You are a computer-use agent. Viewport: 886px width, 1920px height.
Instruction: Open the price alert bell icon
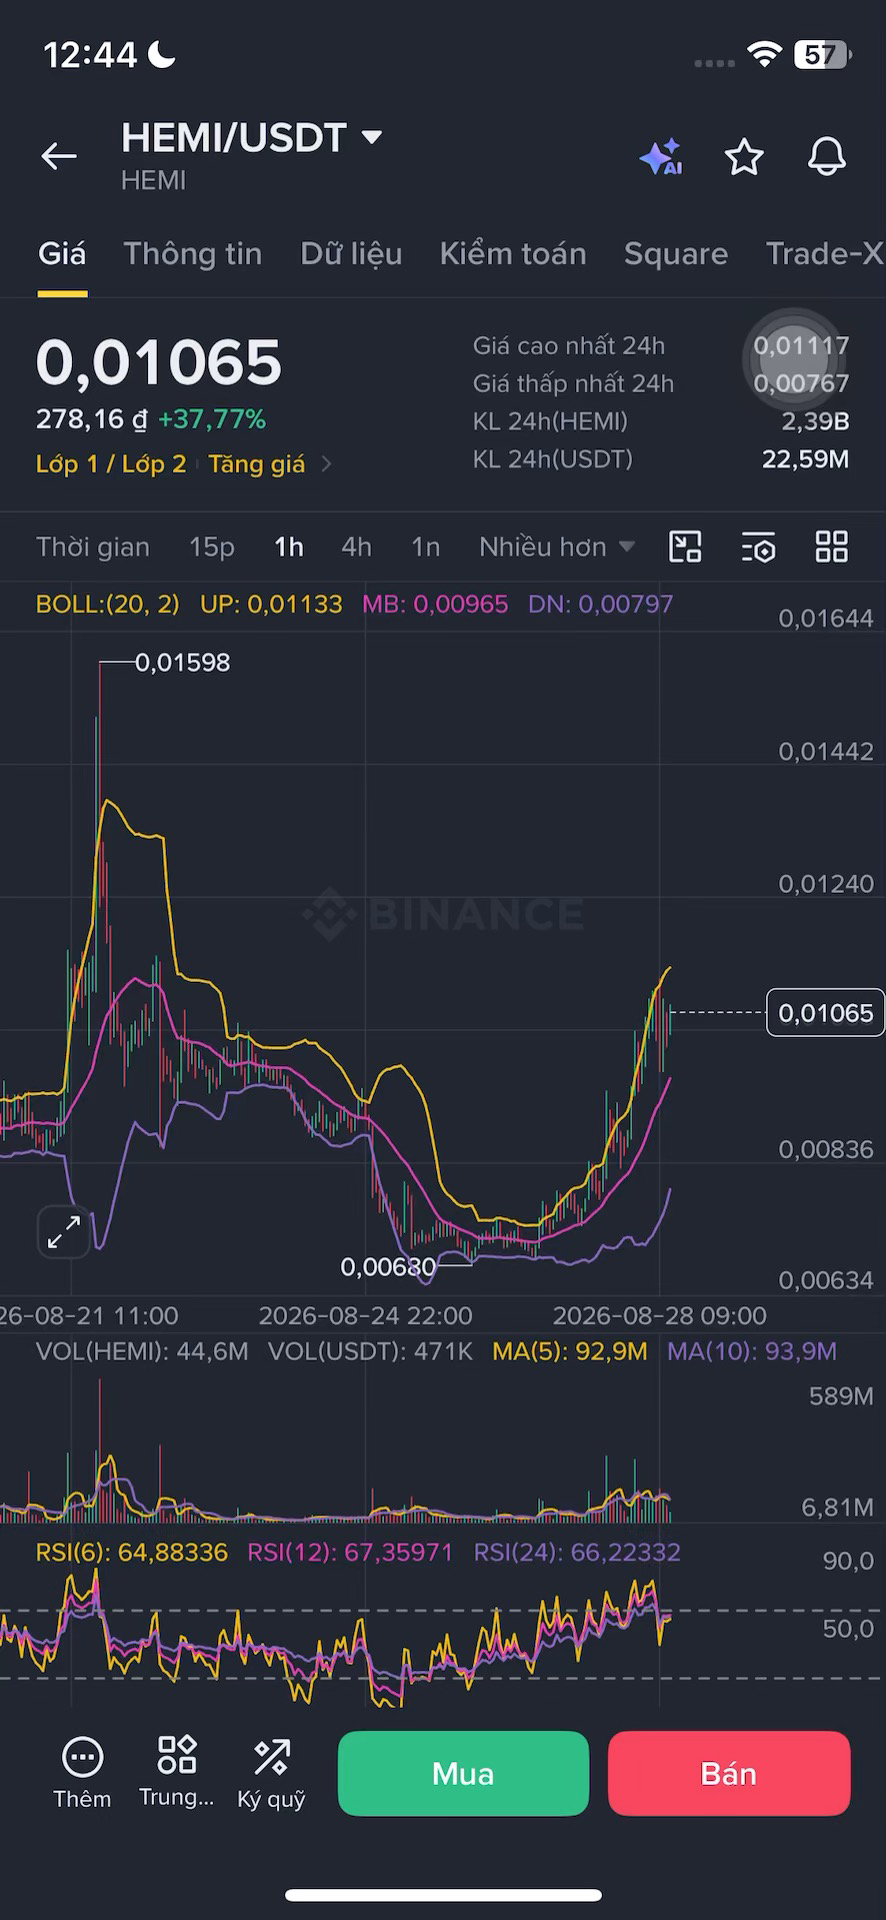(827, 157)
